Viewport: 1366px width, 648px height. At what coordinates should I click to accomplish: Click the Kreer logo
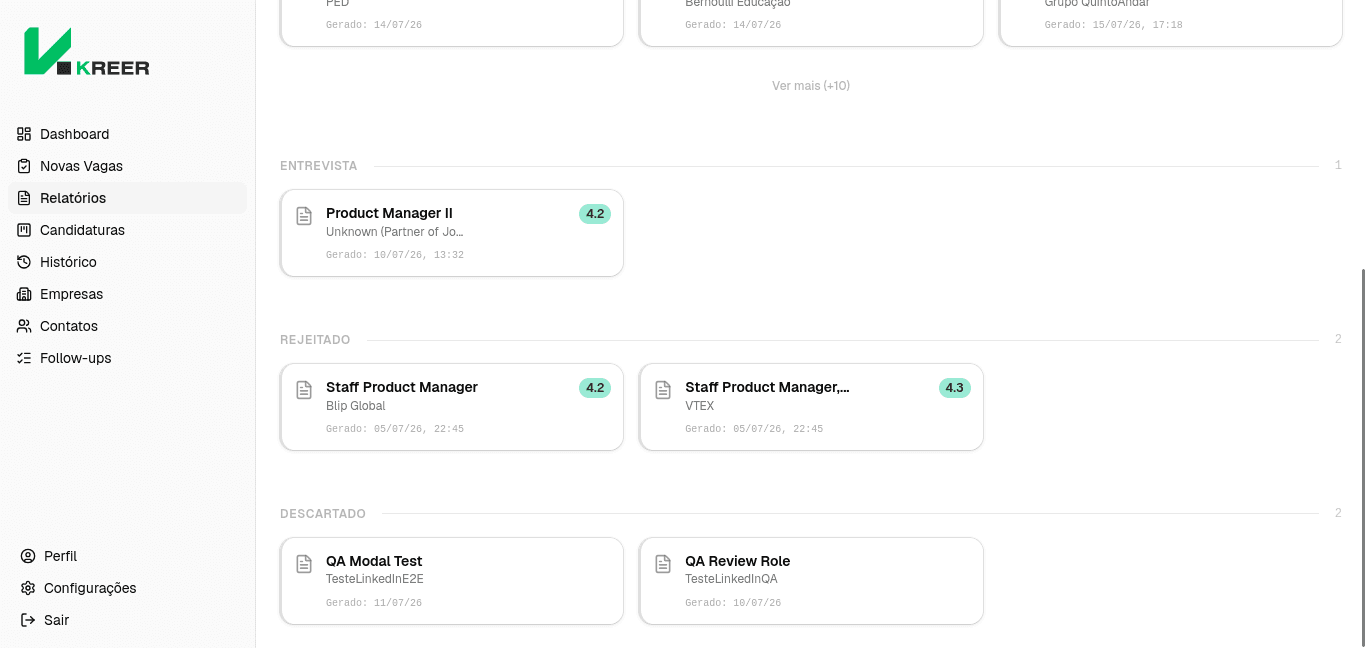coord(87,51)
